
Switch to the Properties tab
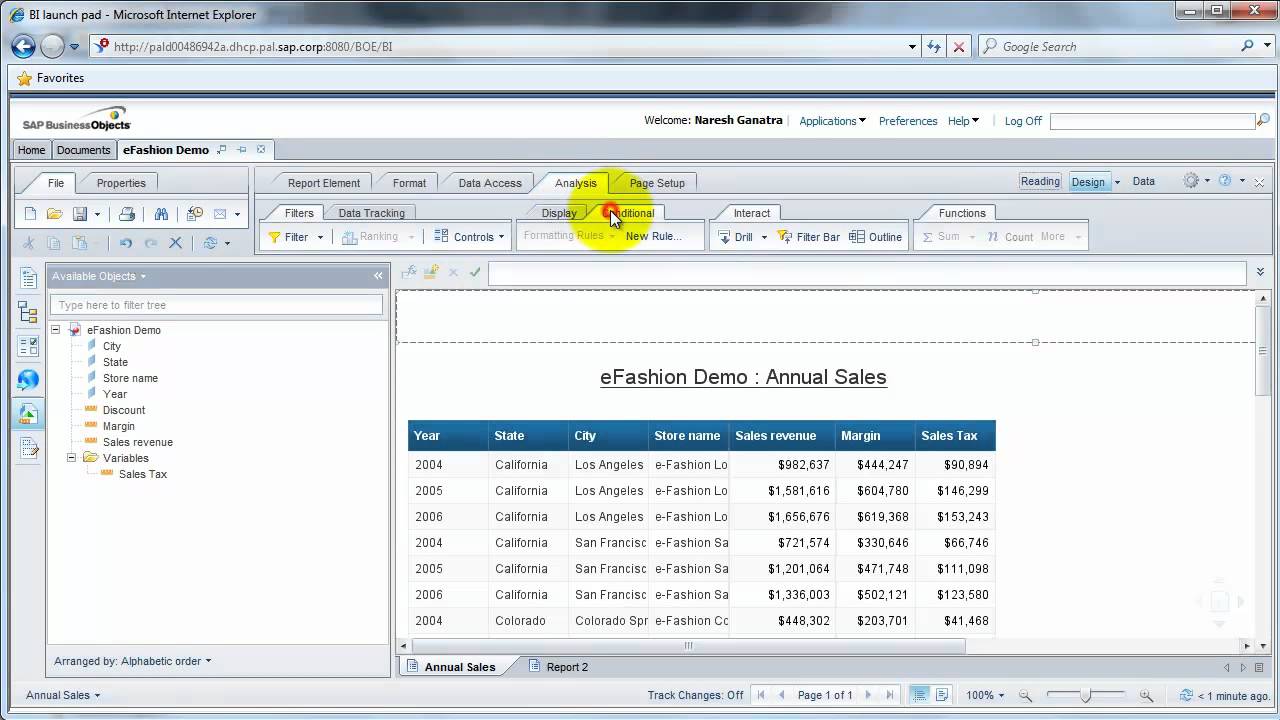121,183
